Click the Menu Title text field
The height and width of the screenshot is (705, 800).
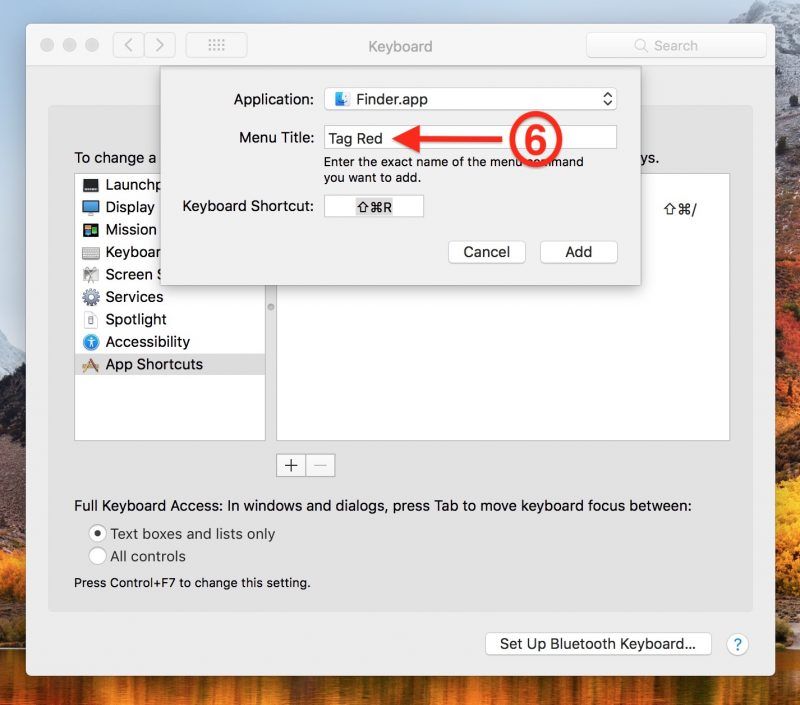(470, 138)
